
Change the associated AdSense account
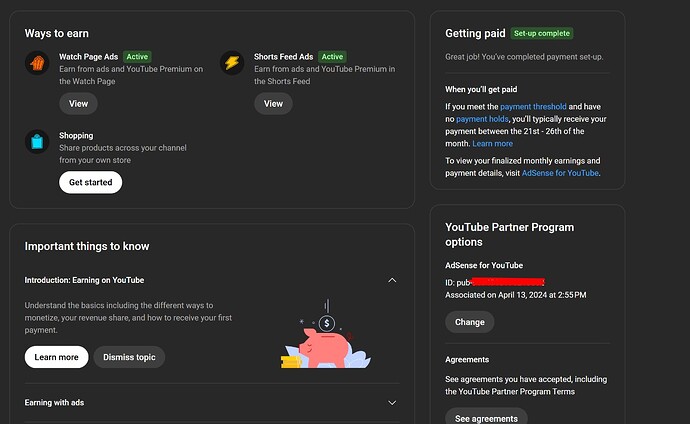coord(470,322)
